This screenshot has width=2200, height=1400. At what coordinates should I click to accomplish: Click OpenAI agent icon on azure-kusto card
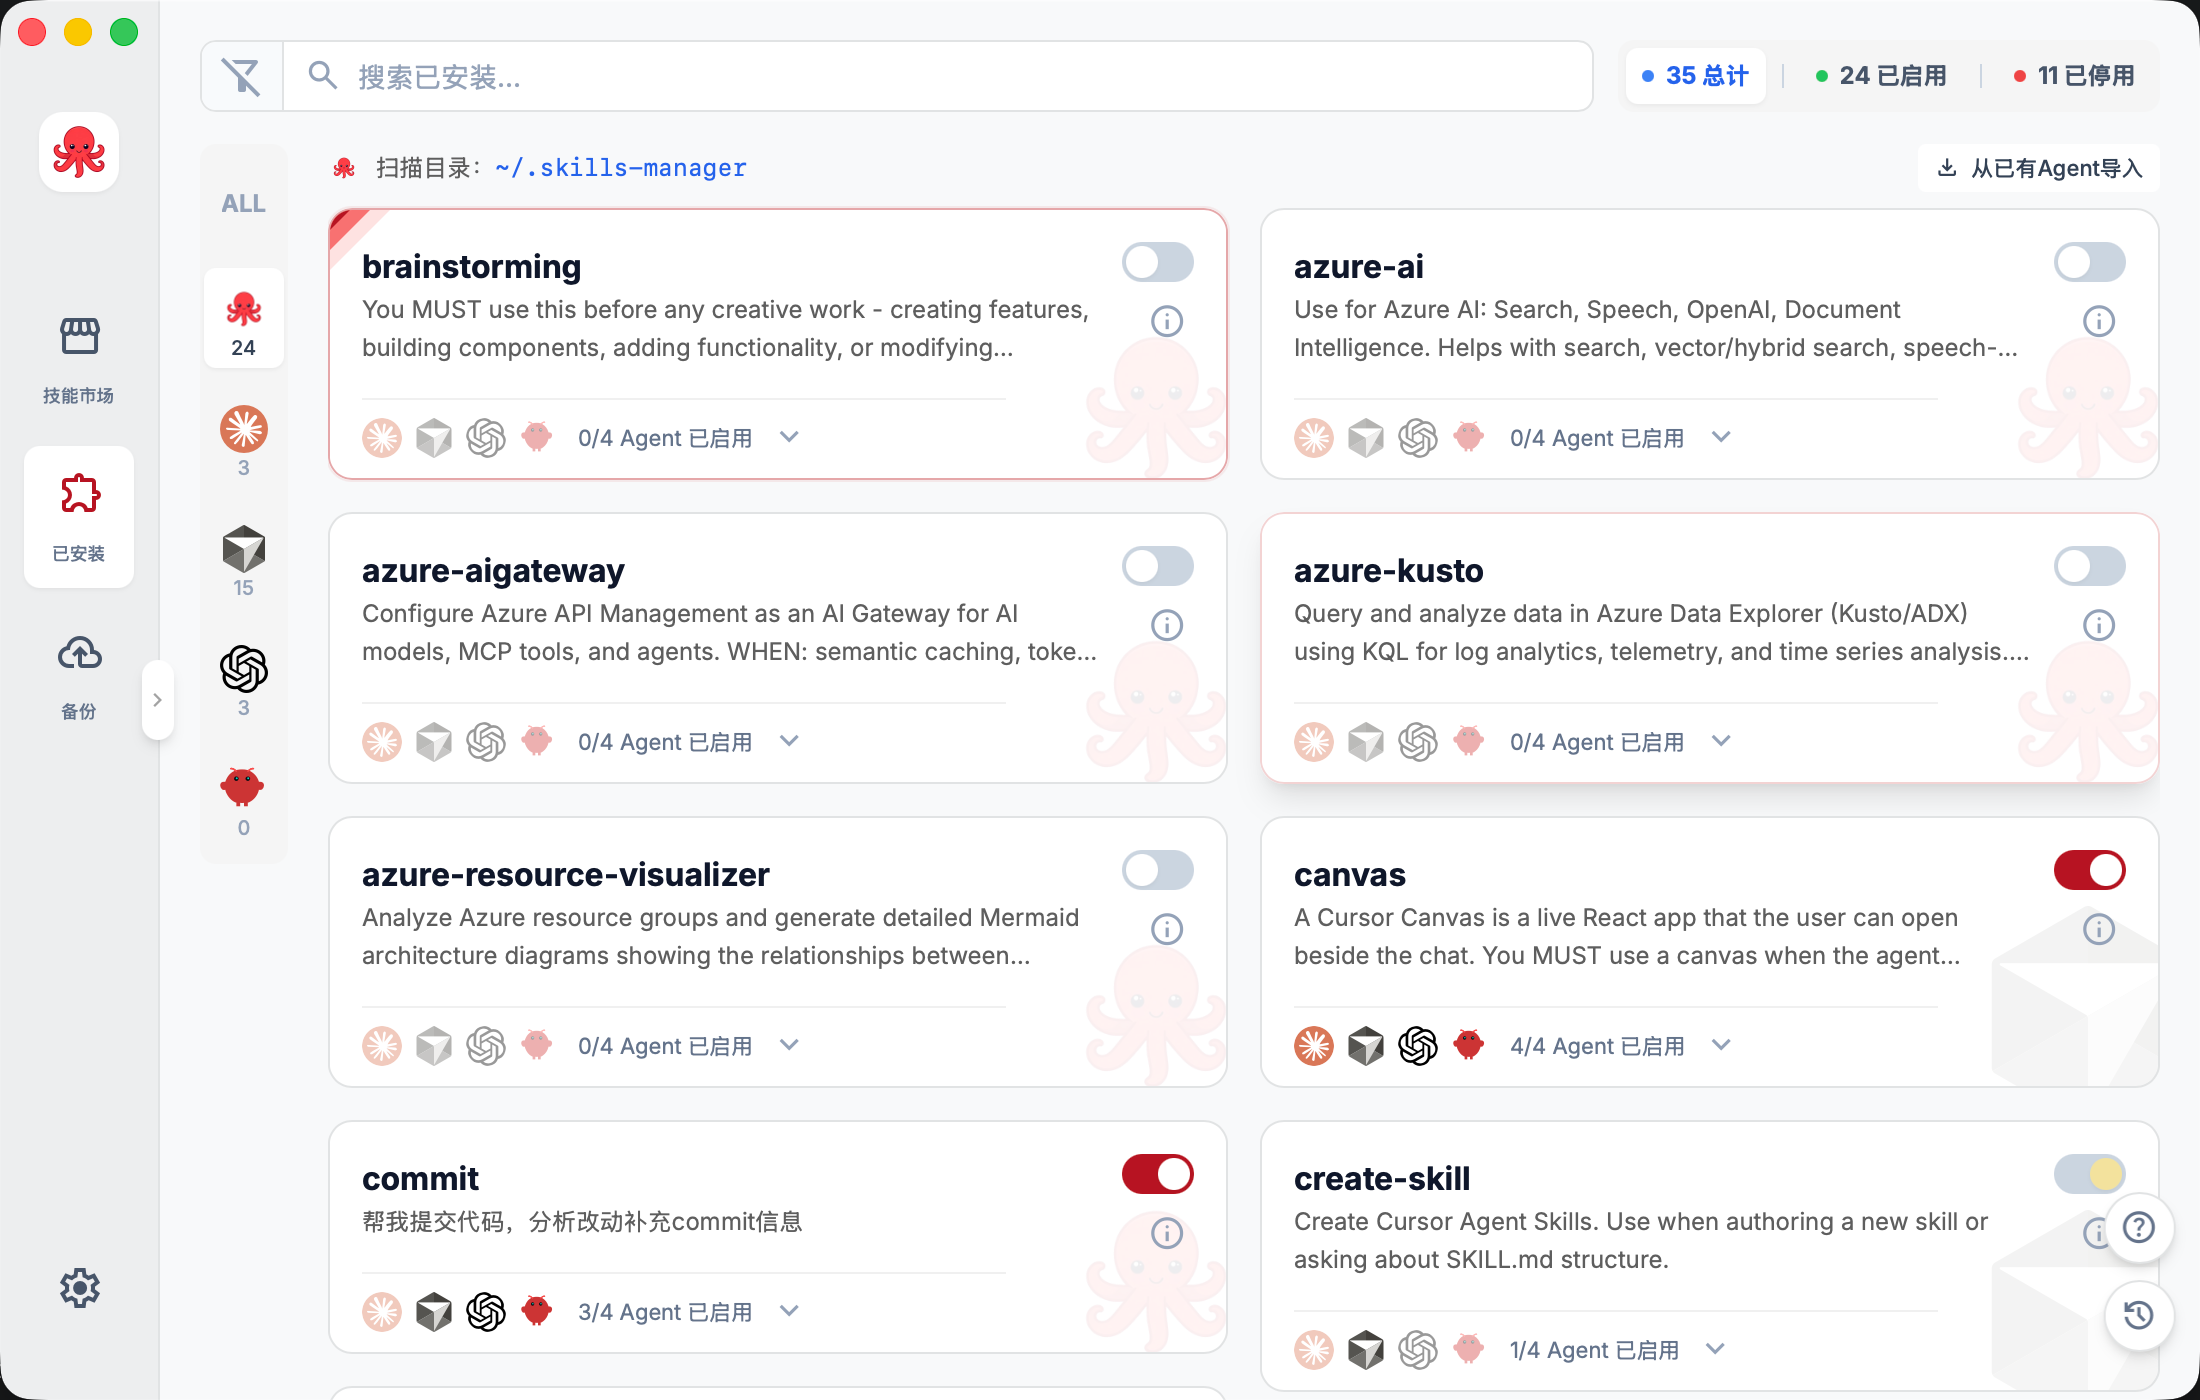[x=1418, y=742]
